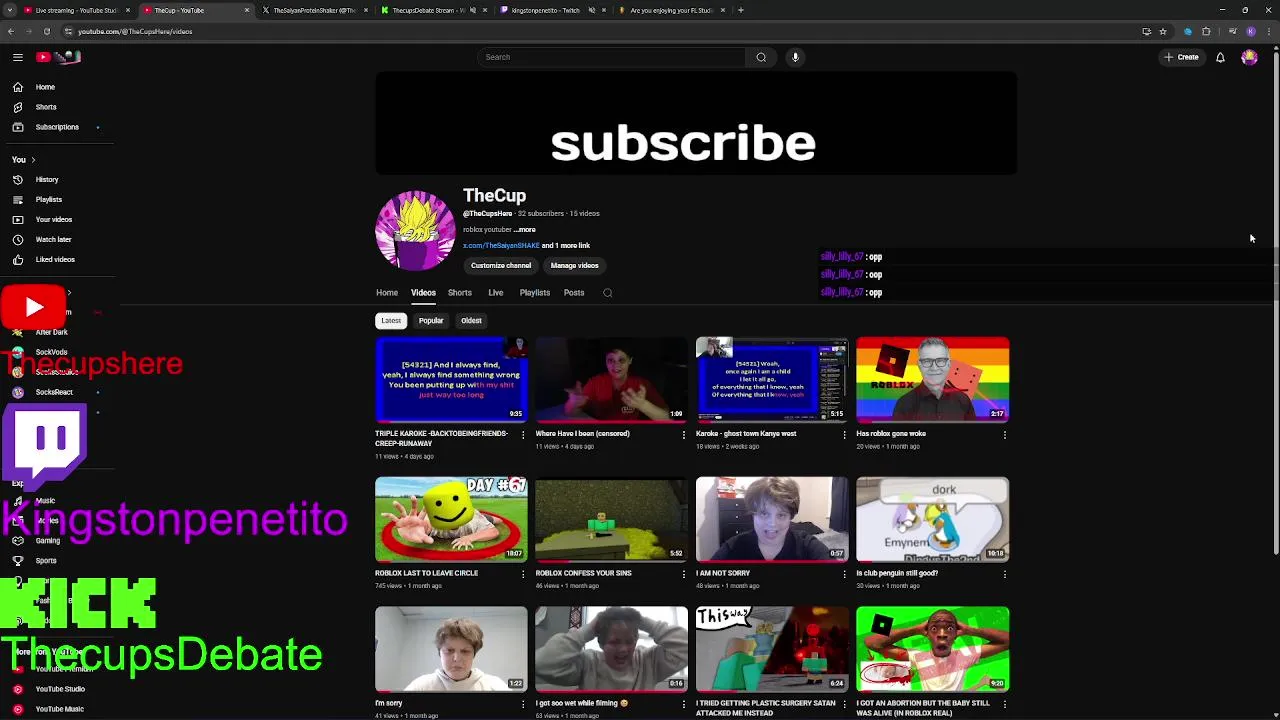Open the notifications bell
The image size is (1280, 720).
click(x=1220, y=57)
